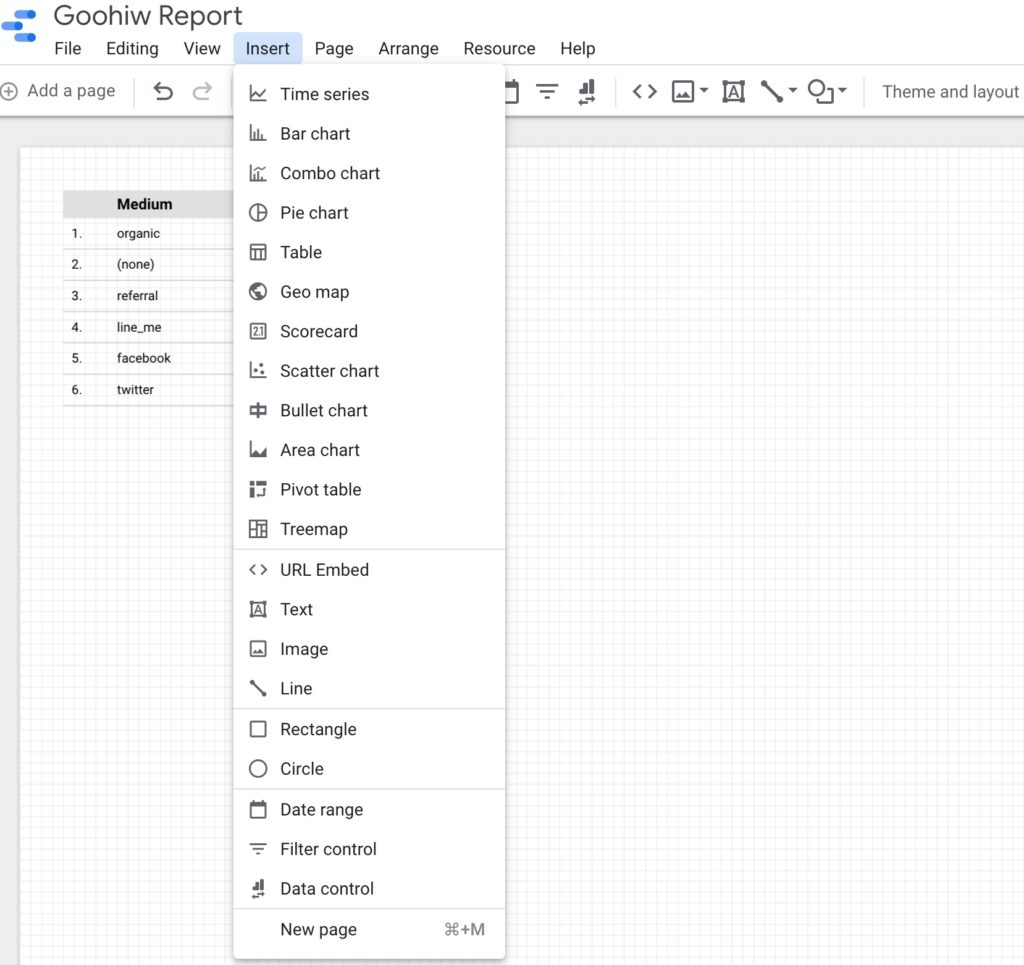Image resolution: width=1024 pixels, height=965 pixels.
Task: Click Add a page
Action: (62, 90)
